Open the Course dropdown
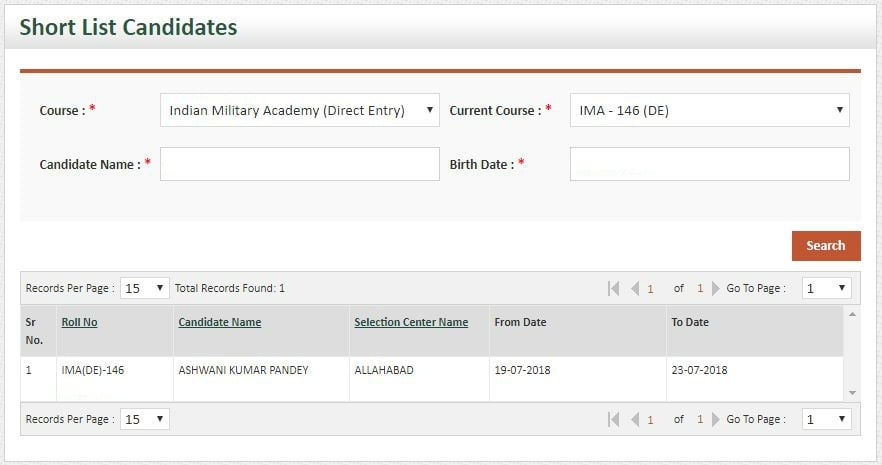This screenshot has height=465, width=882. pos(300,110)
